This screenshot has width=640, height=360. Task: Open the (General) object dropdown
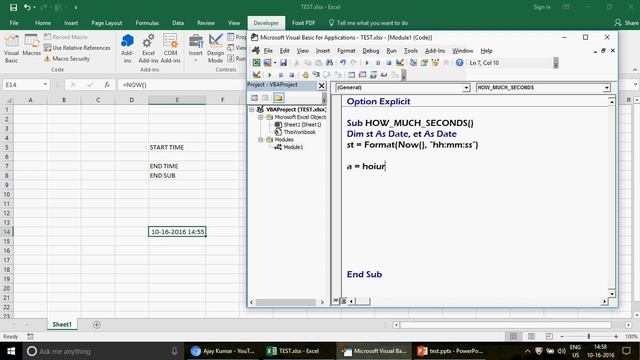pos(466,88)
